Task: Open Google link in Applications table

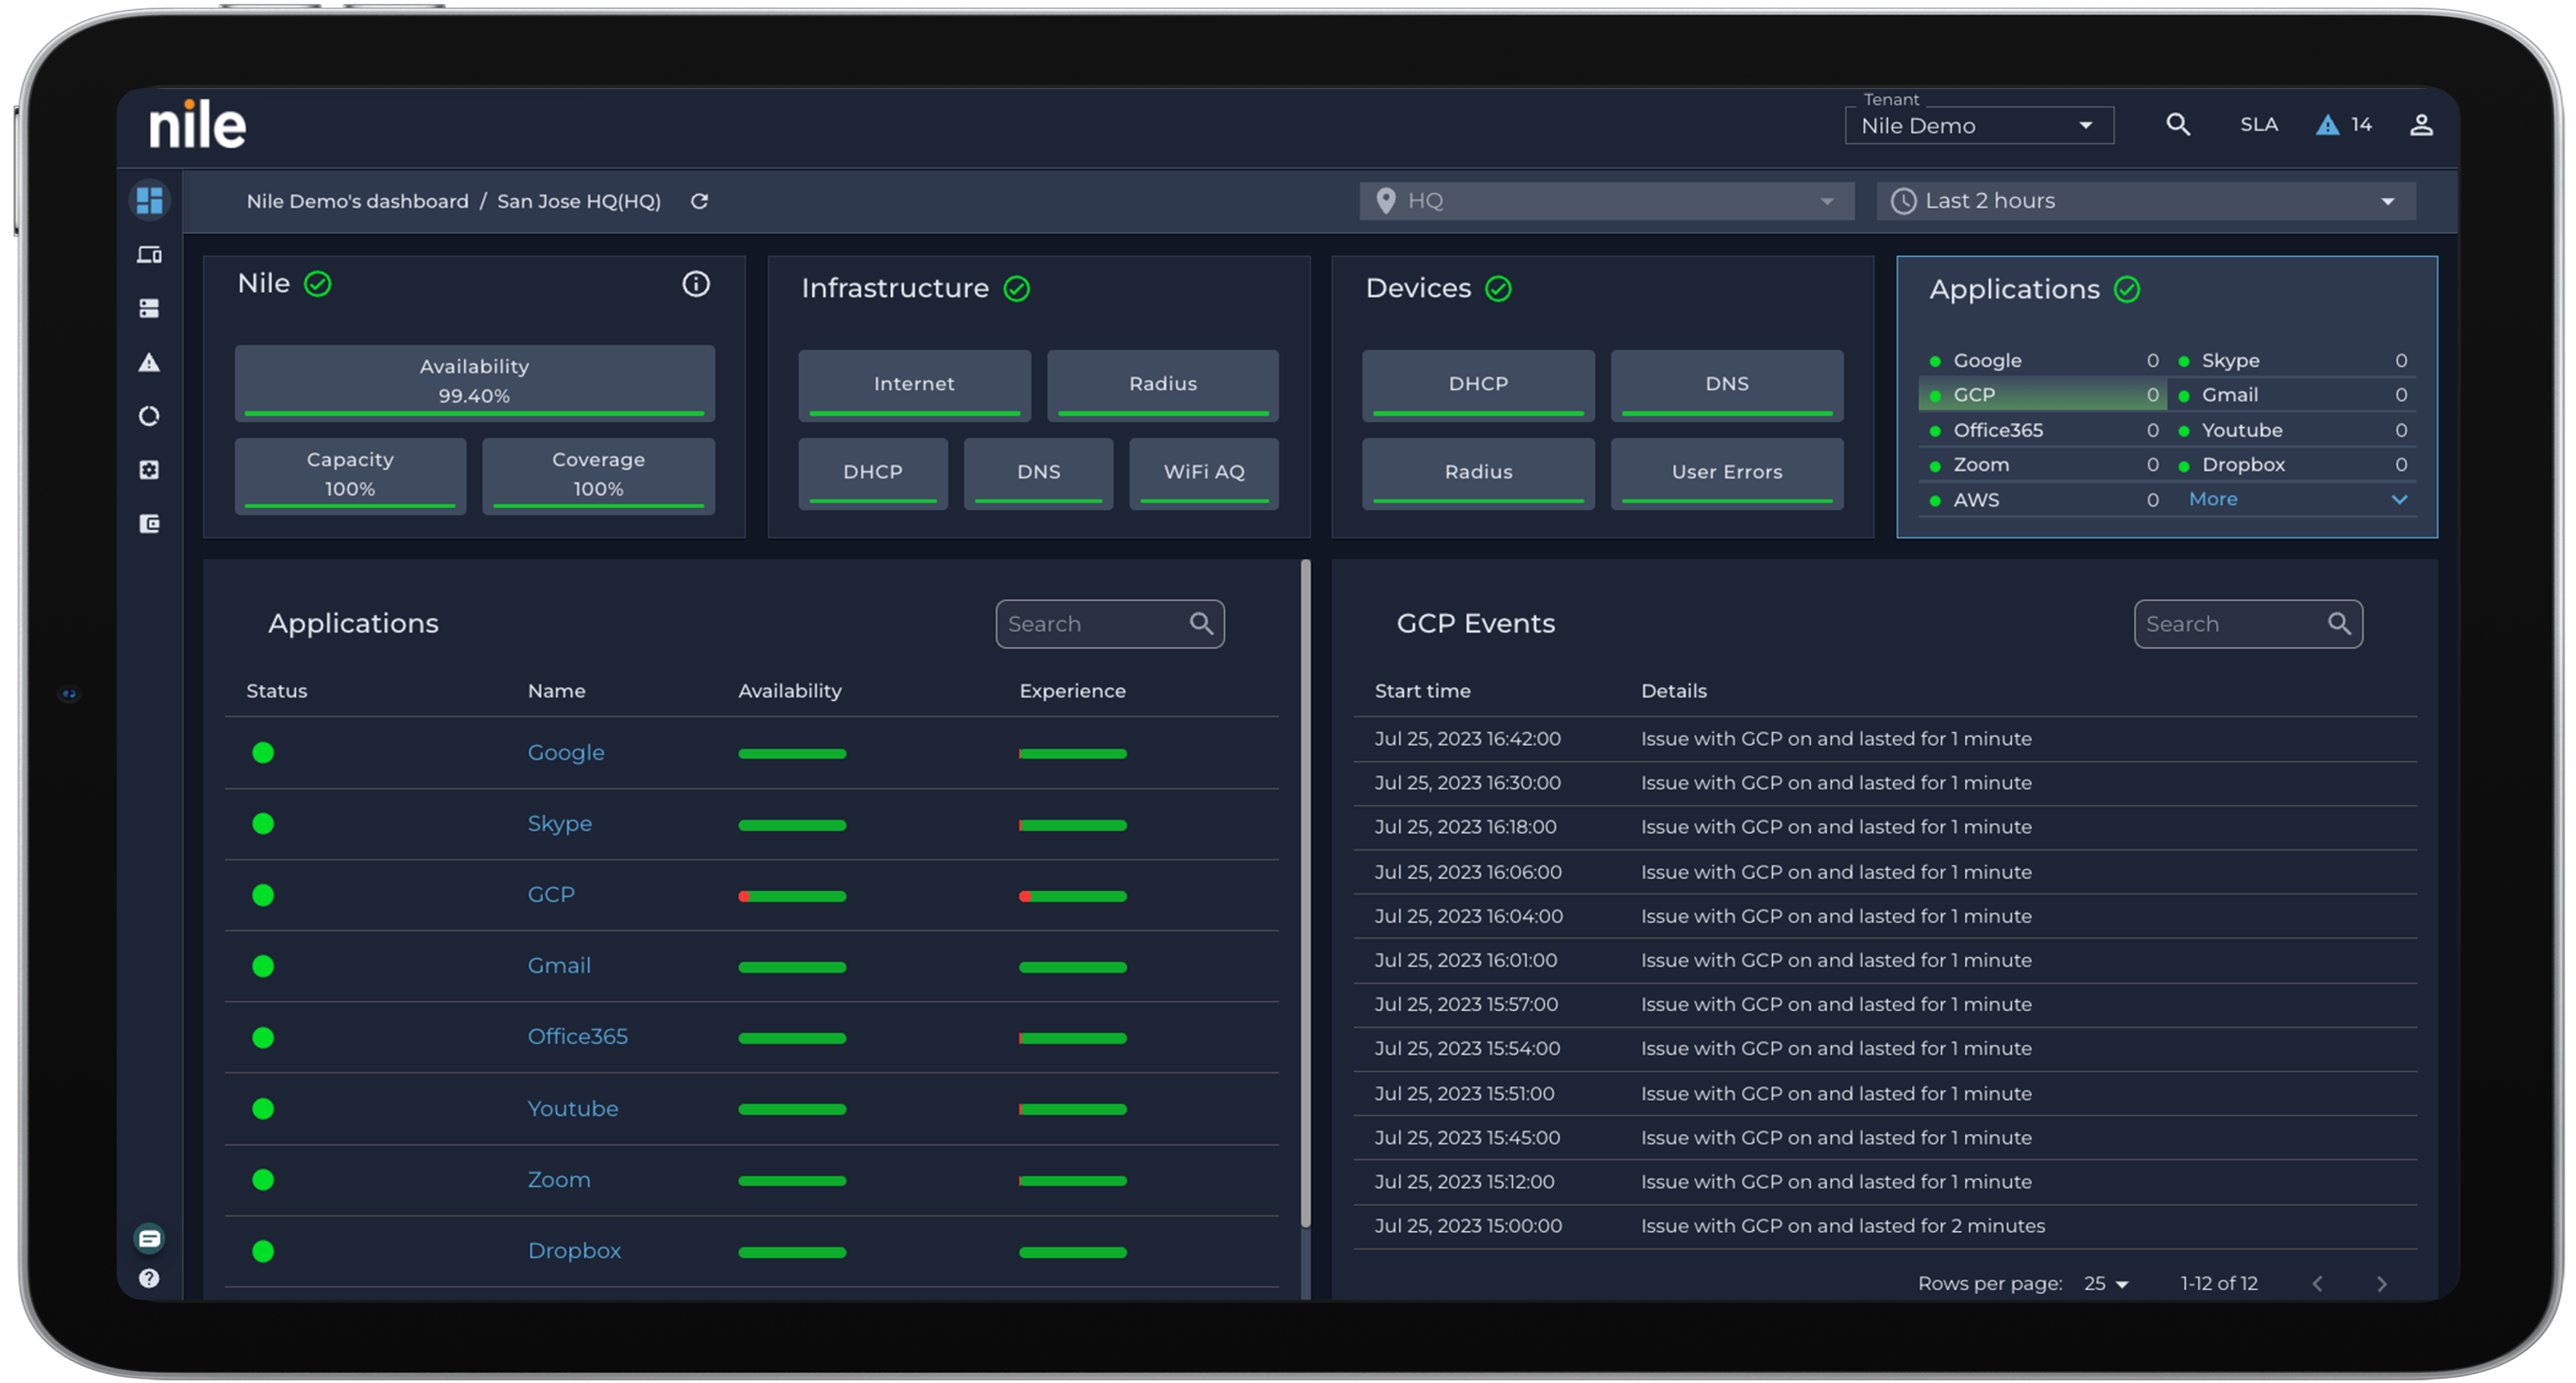Action: [x=566, y=752]
